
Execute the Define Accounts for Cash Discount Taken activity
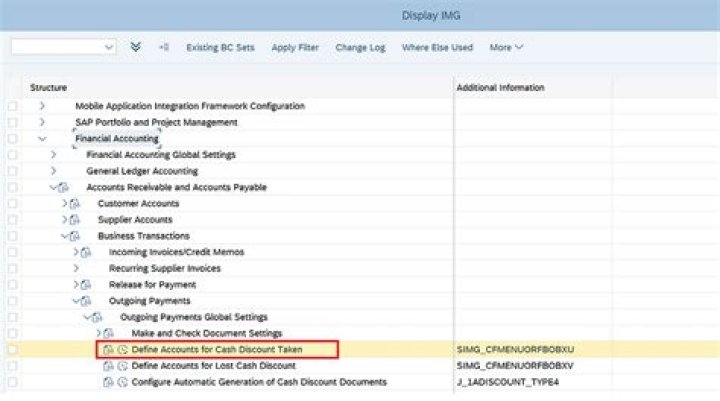coord(123,350)
